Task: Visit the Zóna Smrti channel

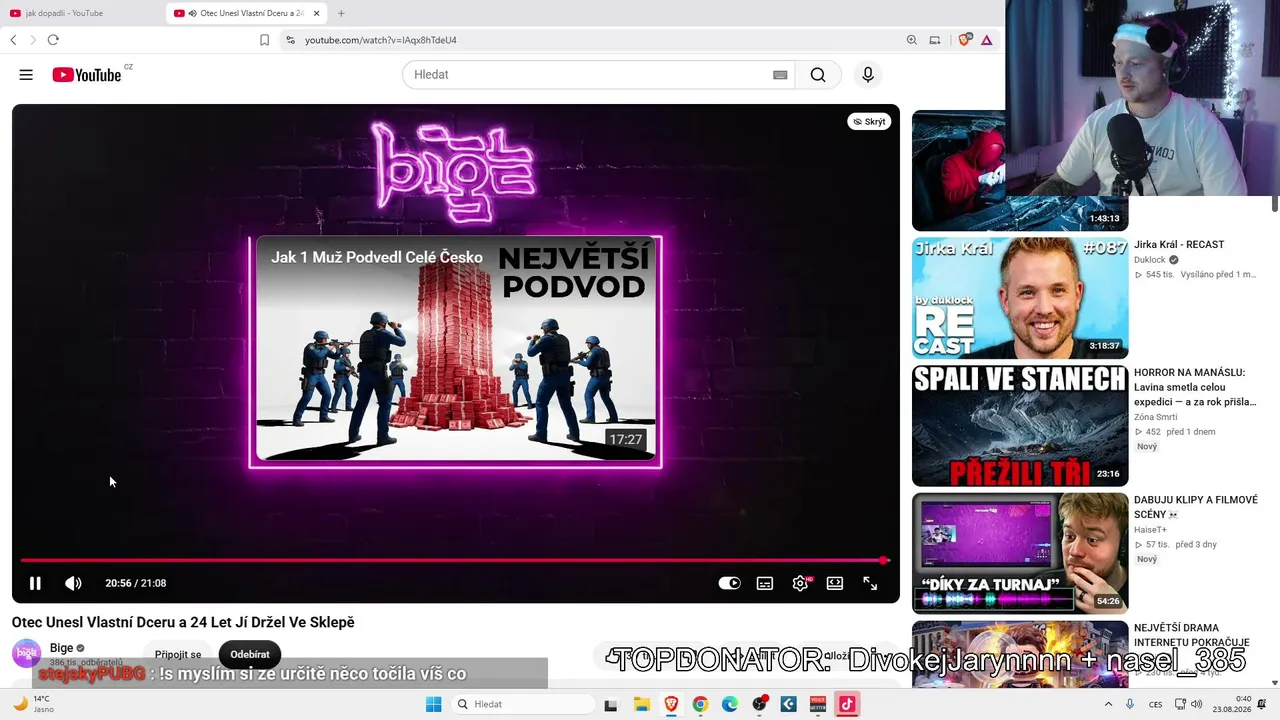Action: click(1156, 417)
